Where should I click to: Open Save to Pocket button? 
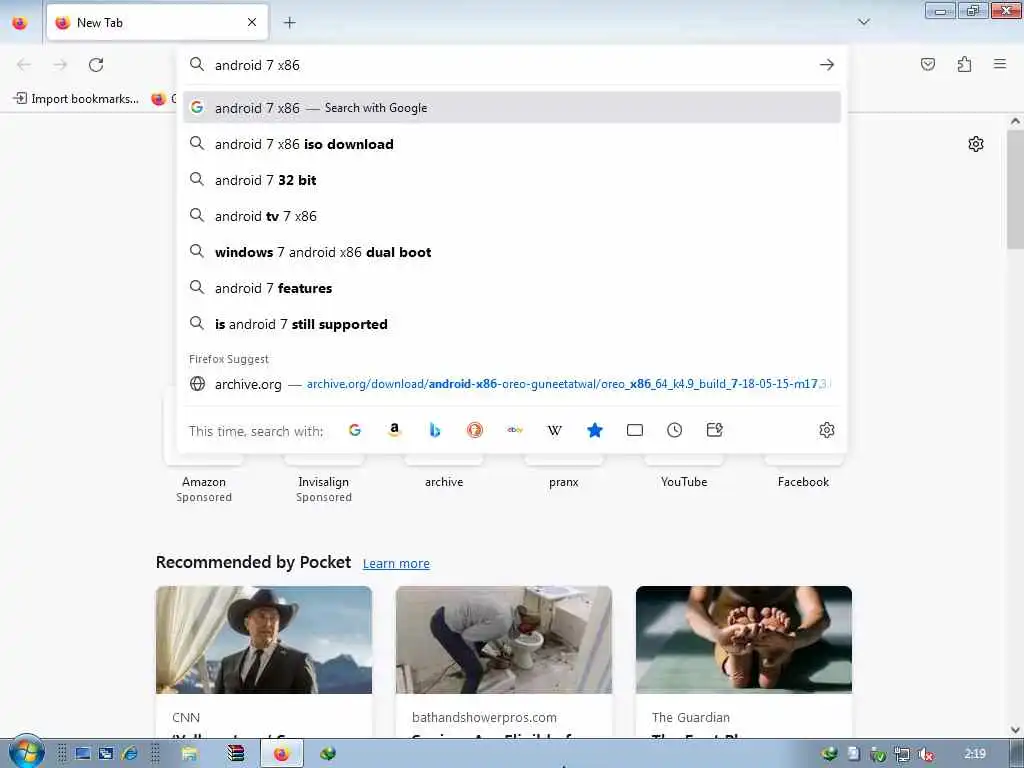[927, 64]
